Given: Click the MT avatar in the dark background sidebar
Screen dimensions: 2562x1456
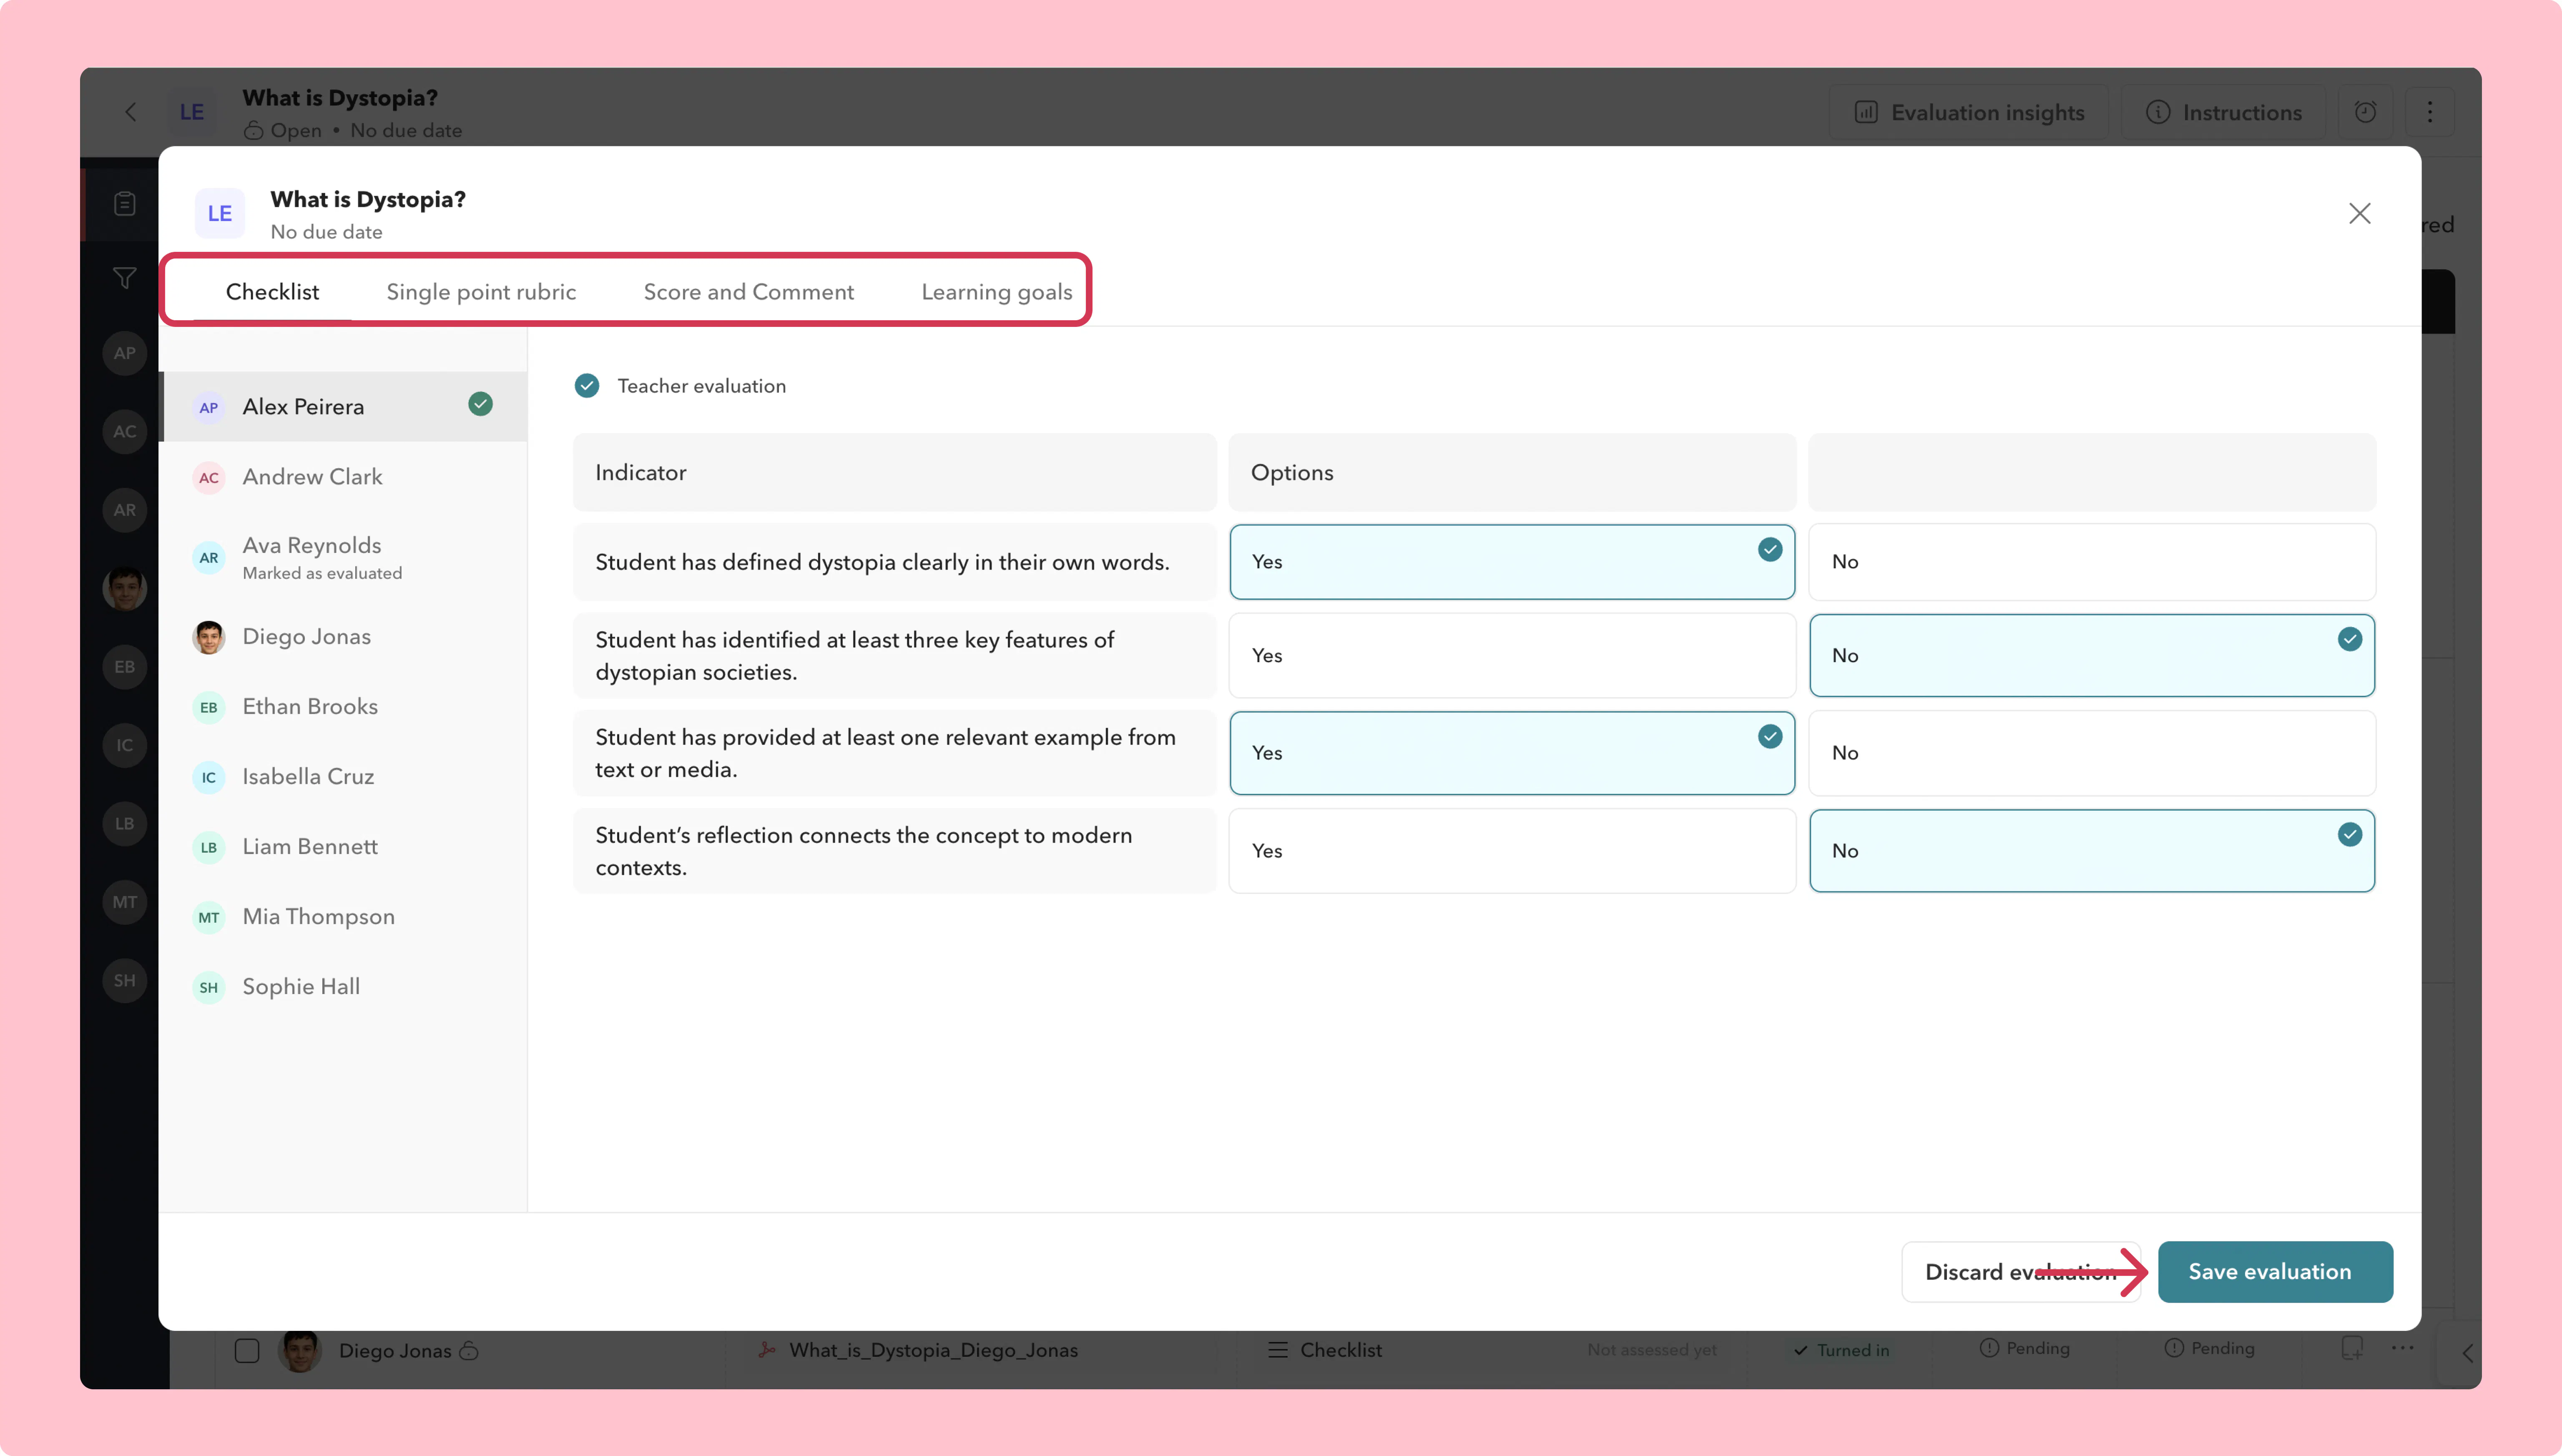Looking at the screenshot, I should pos(125,902).
